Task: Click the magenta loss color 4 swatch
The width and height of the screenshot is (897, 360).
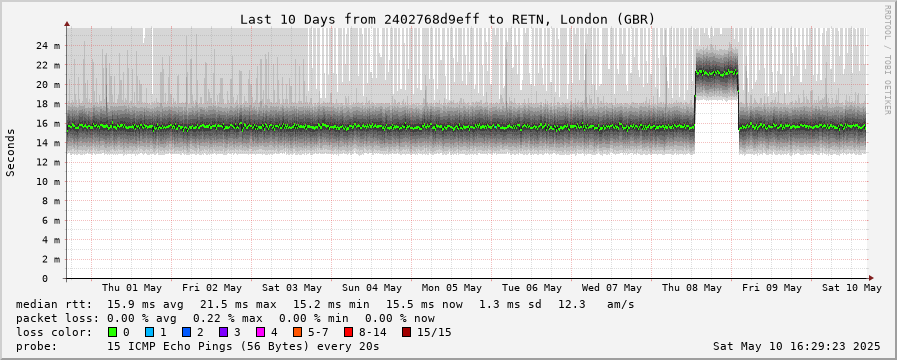Action: coord(259,332)
